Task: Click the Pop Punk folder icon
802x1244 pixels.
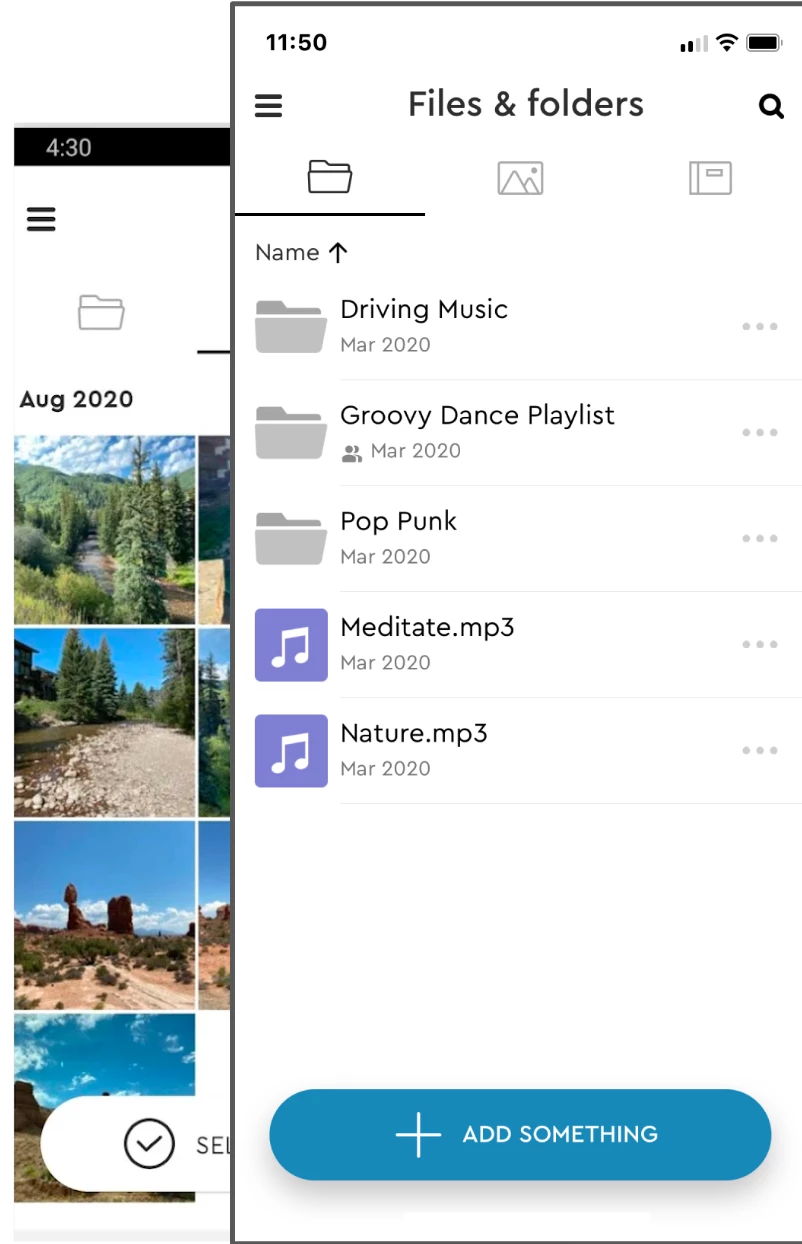Action: click(291, 539)
